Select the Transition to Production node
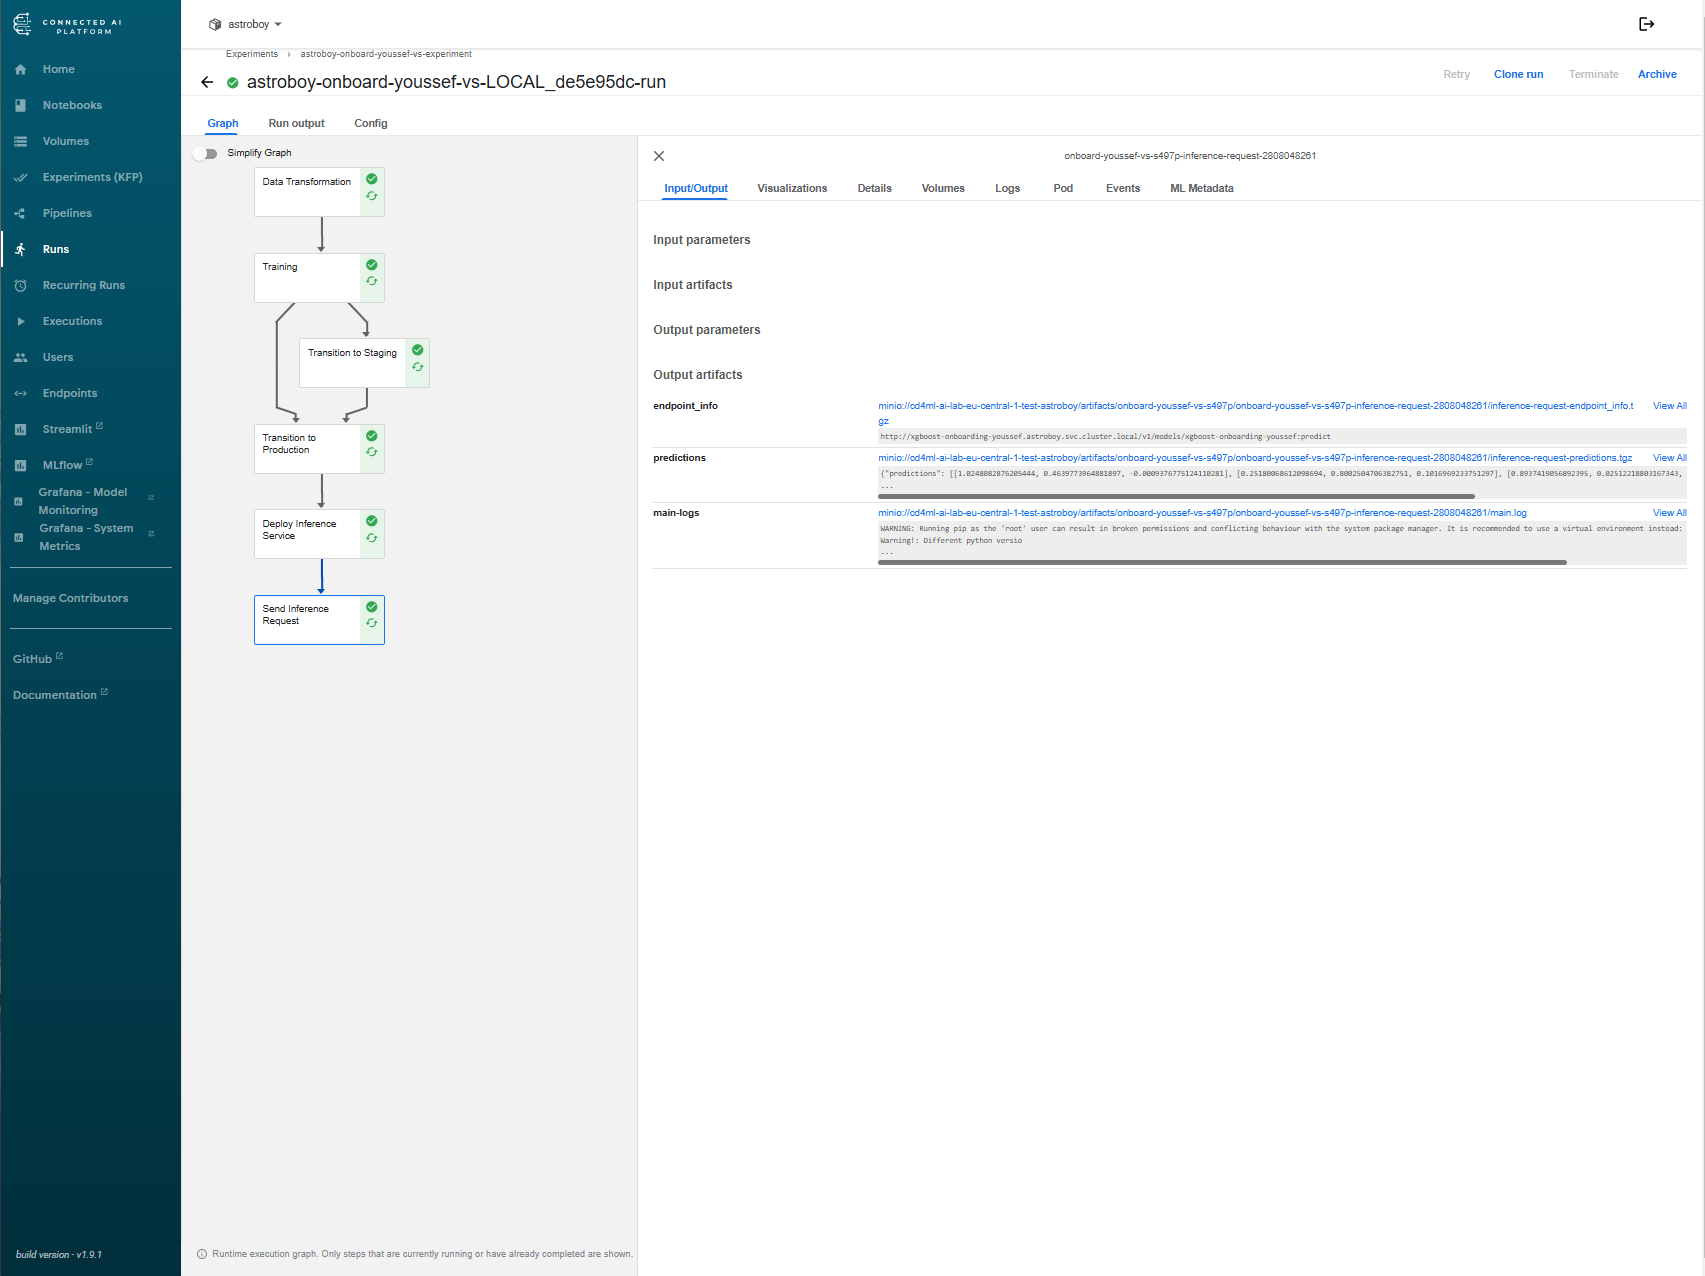This screenshot has height=1276, width=1705. click(x=319, y=449)
